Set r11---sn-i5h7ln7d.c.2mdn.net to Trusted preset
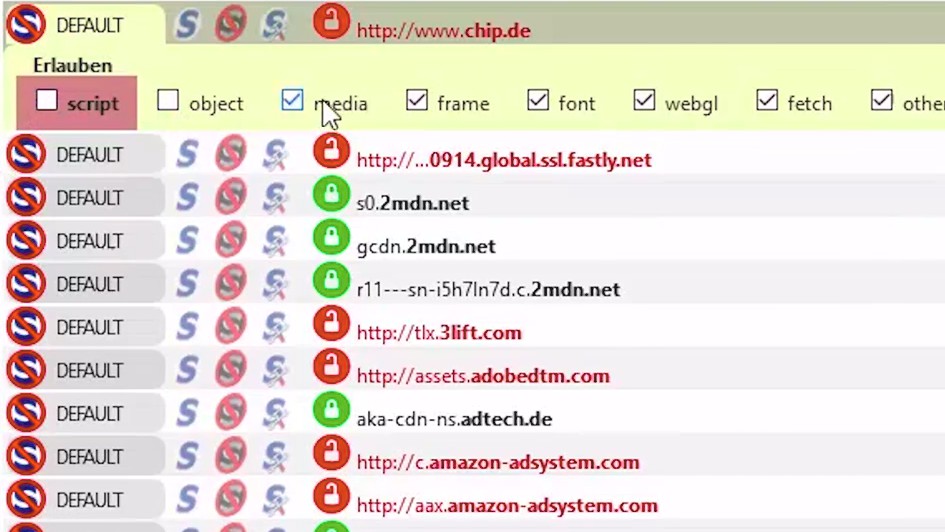The height and width of the screenshot is (532, 945). [x=187, y=284]
